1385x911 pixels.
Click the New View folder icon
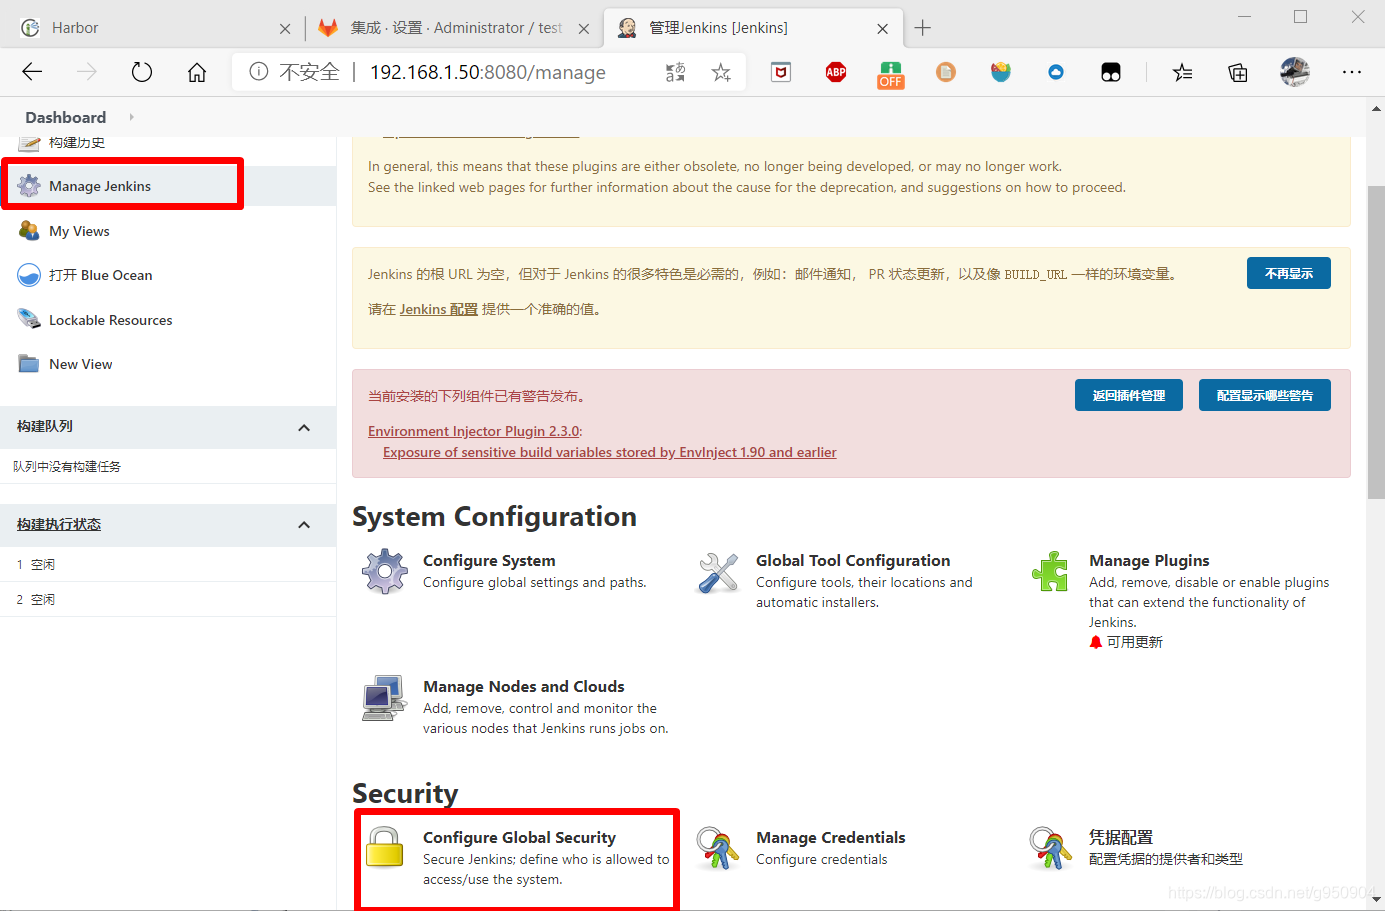coord(29,364)
